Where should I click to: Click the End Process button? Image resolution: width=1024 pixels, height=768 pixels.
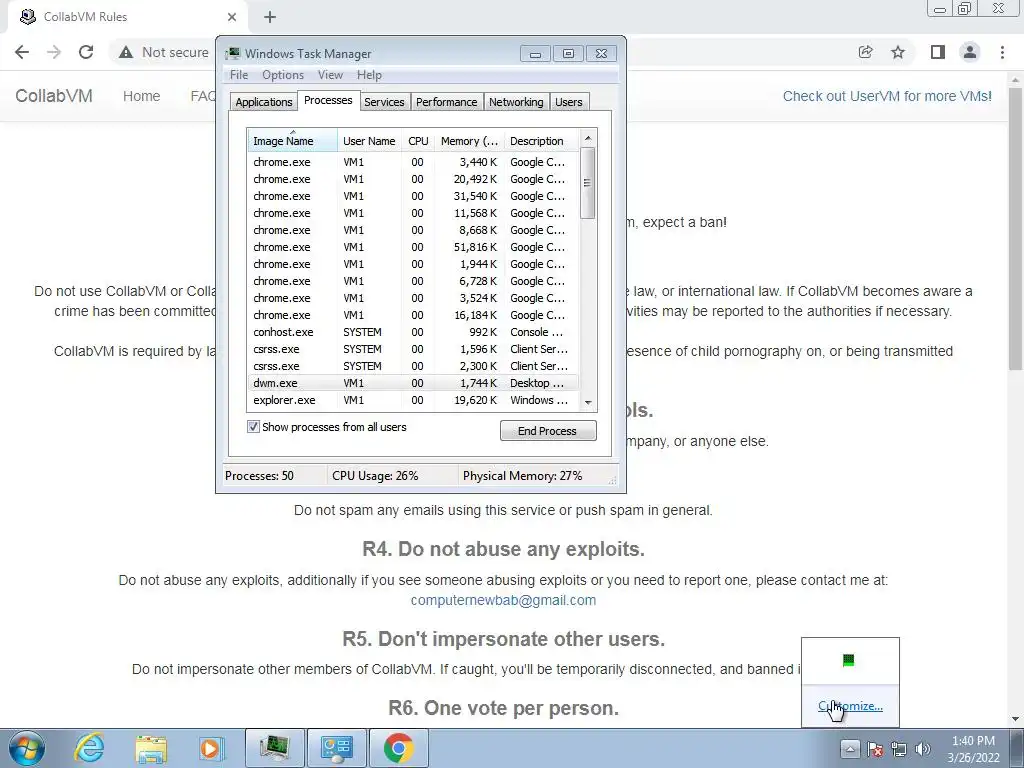point(548,431)
